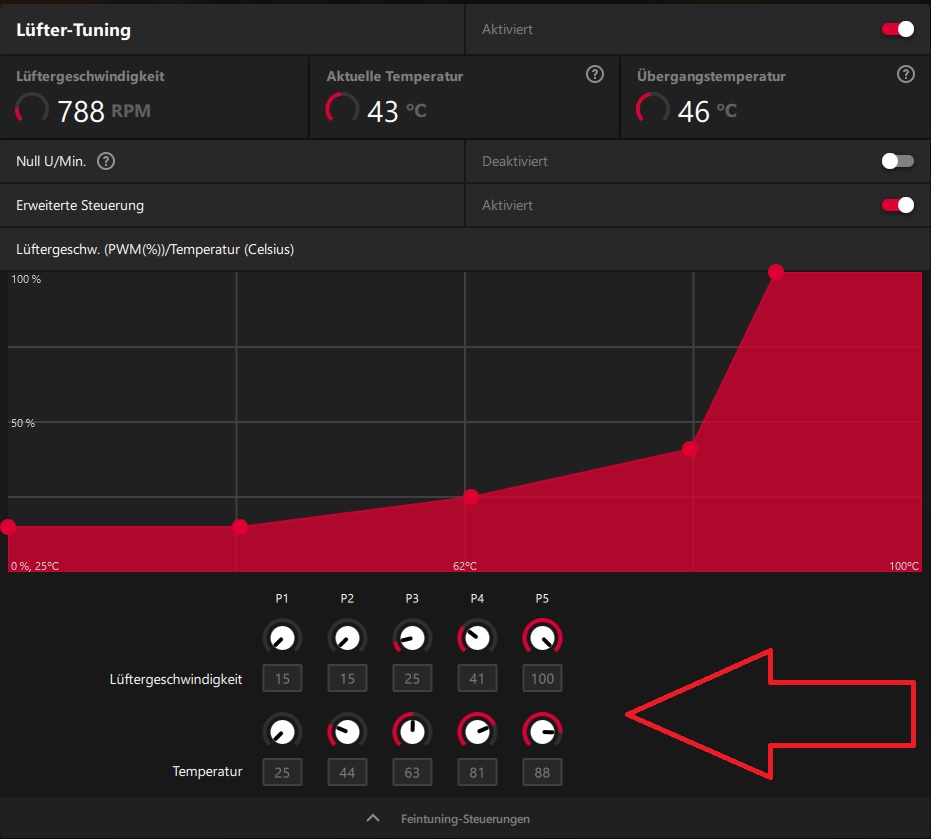Click the Feintuning-Steuerungen label
This screenshot has height=839, width=931.
coord(465,819)
